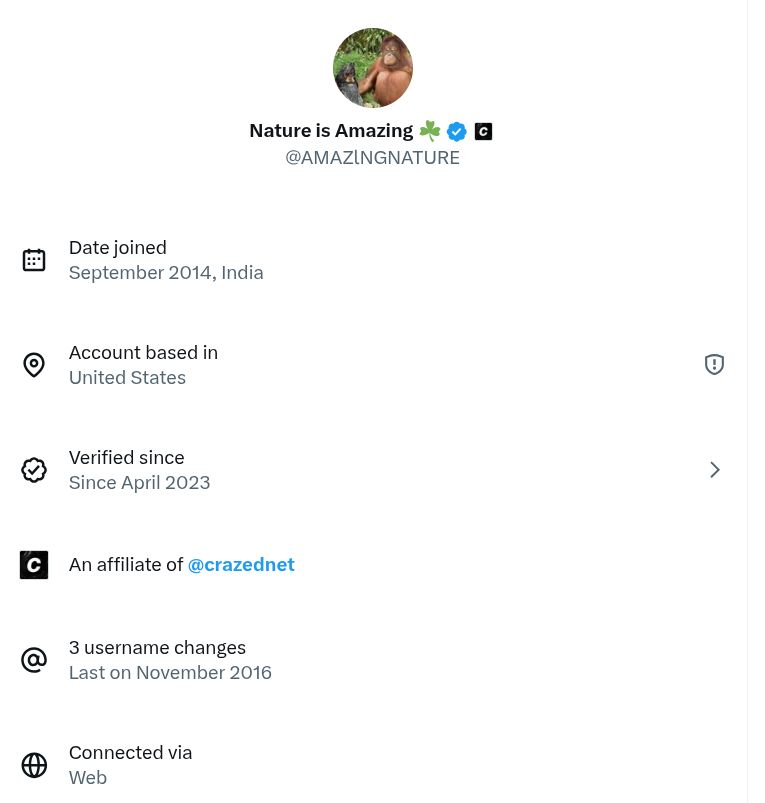The width and height of the screenshot is (765, 803).
Task: Open the Verified since row
Action: (x=373, y=470)
